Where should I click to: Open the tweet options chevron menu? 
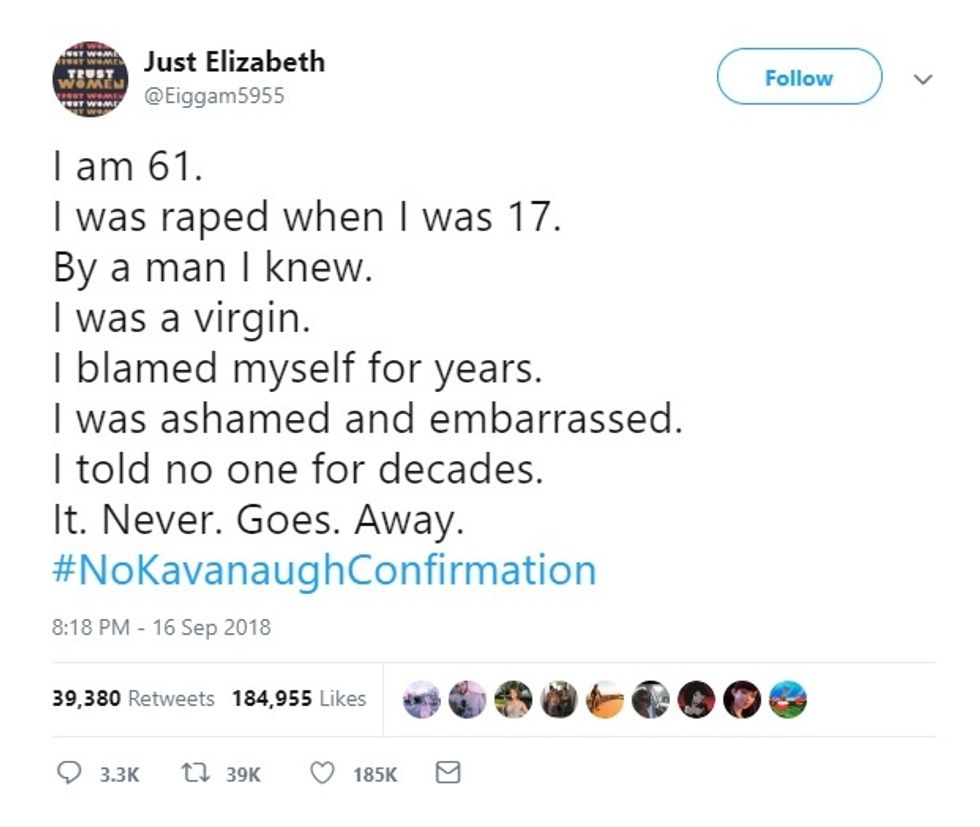pyautogui.click(x=923, y=78)
